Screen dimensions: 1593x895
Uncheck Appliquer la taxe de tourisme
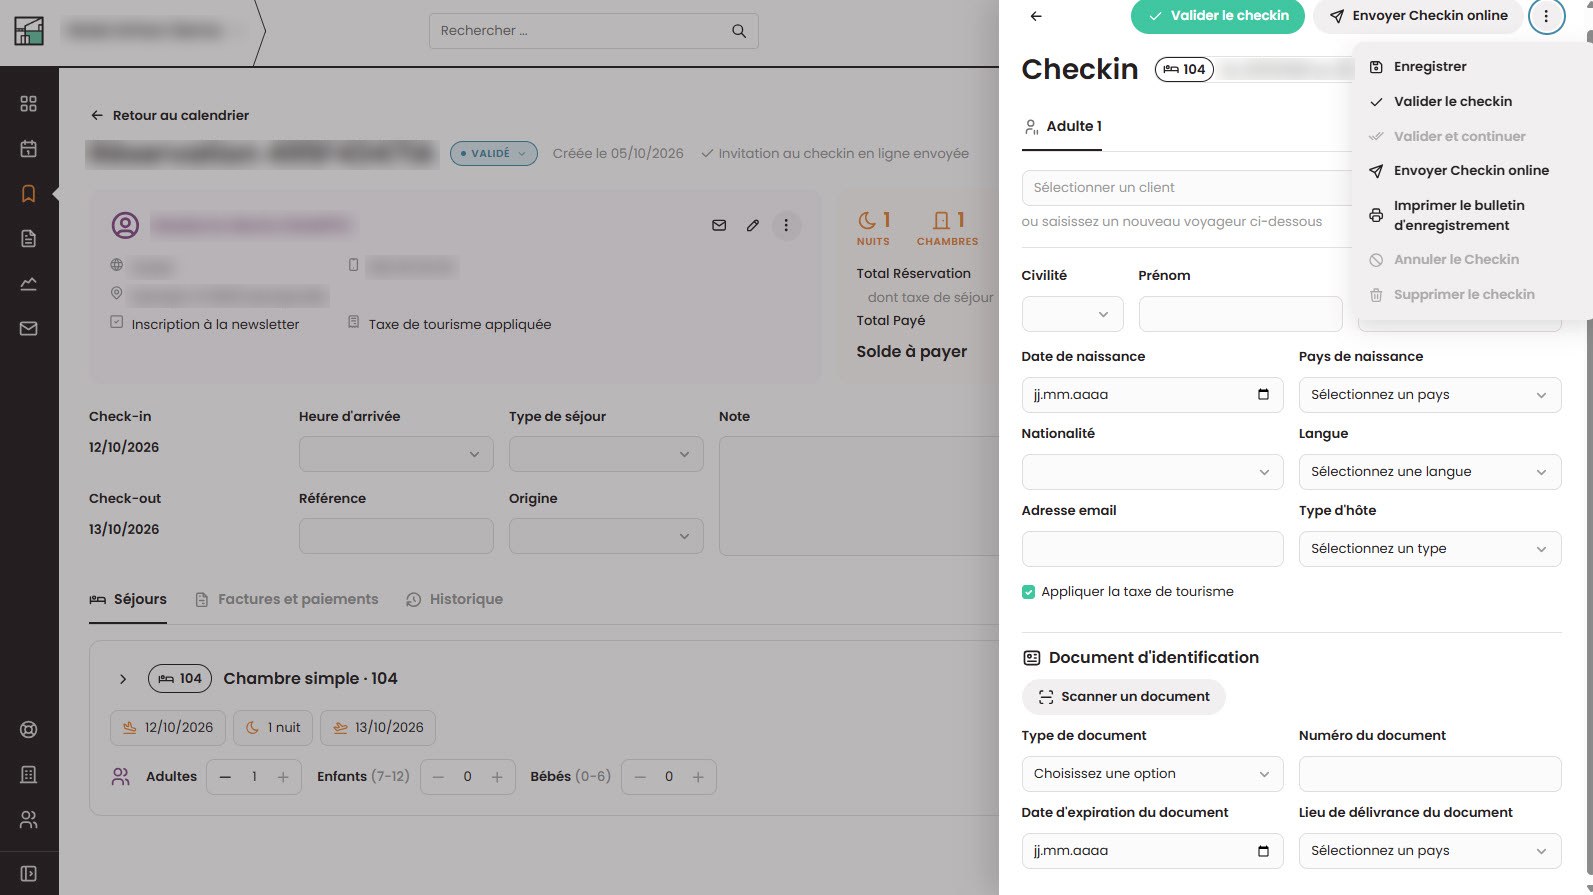[x=1028, y=592]
